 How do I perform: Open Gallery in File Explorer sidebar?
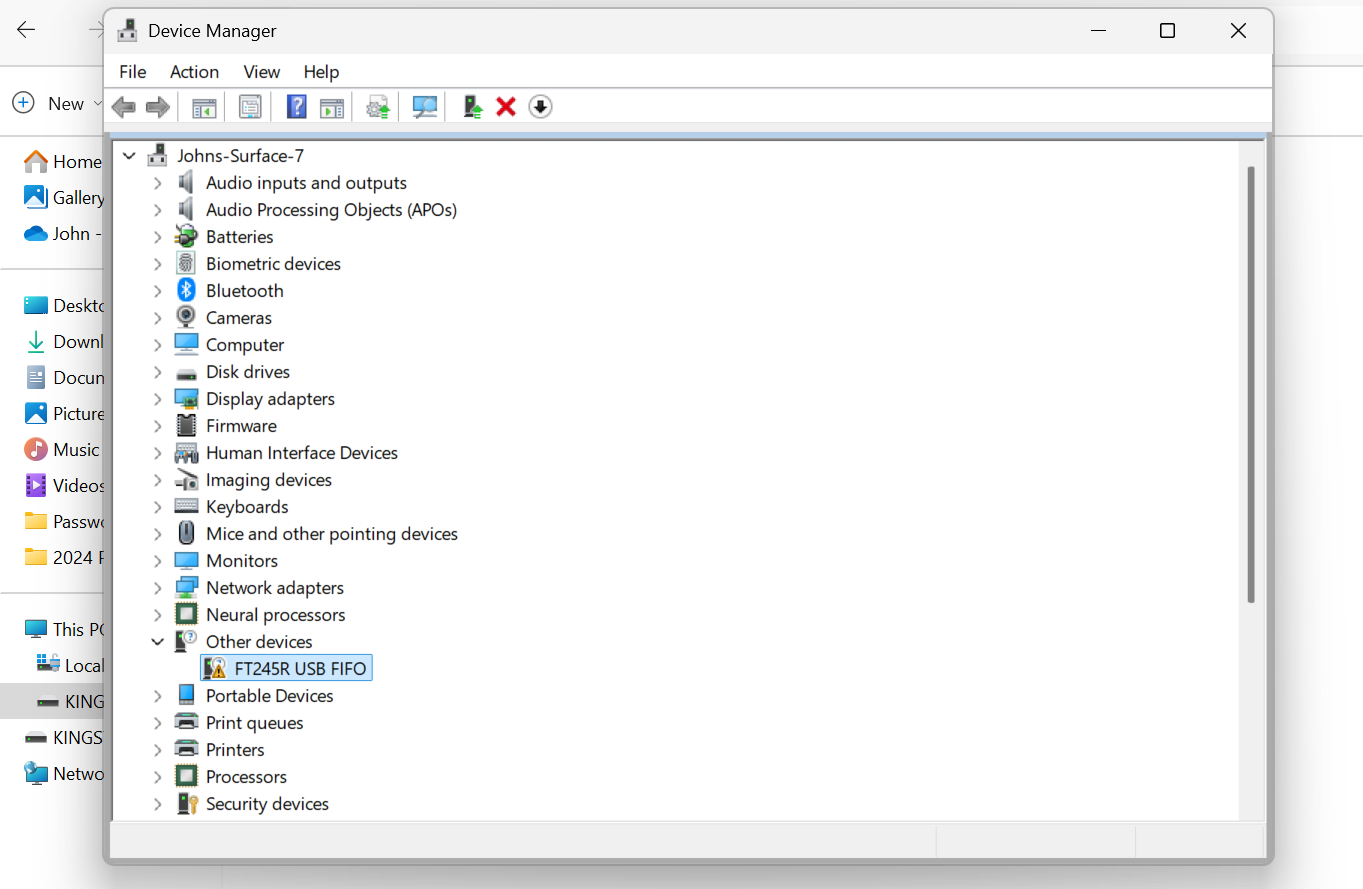64,198
